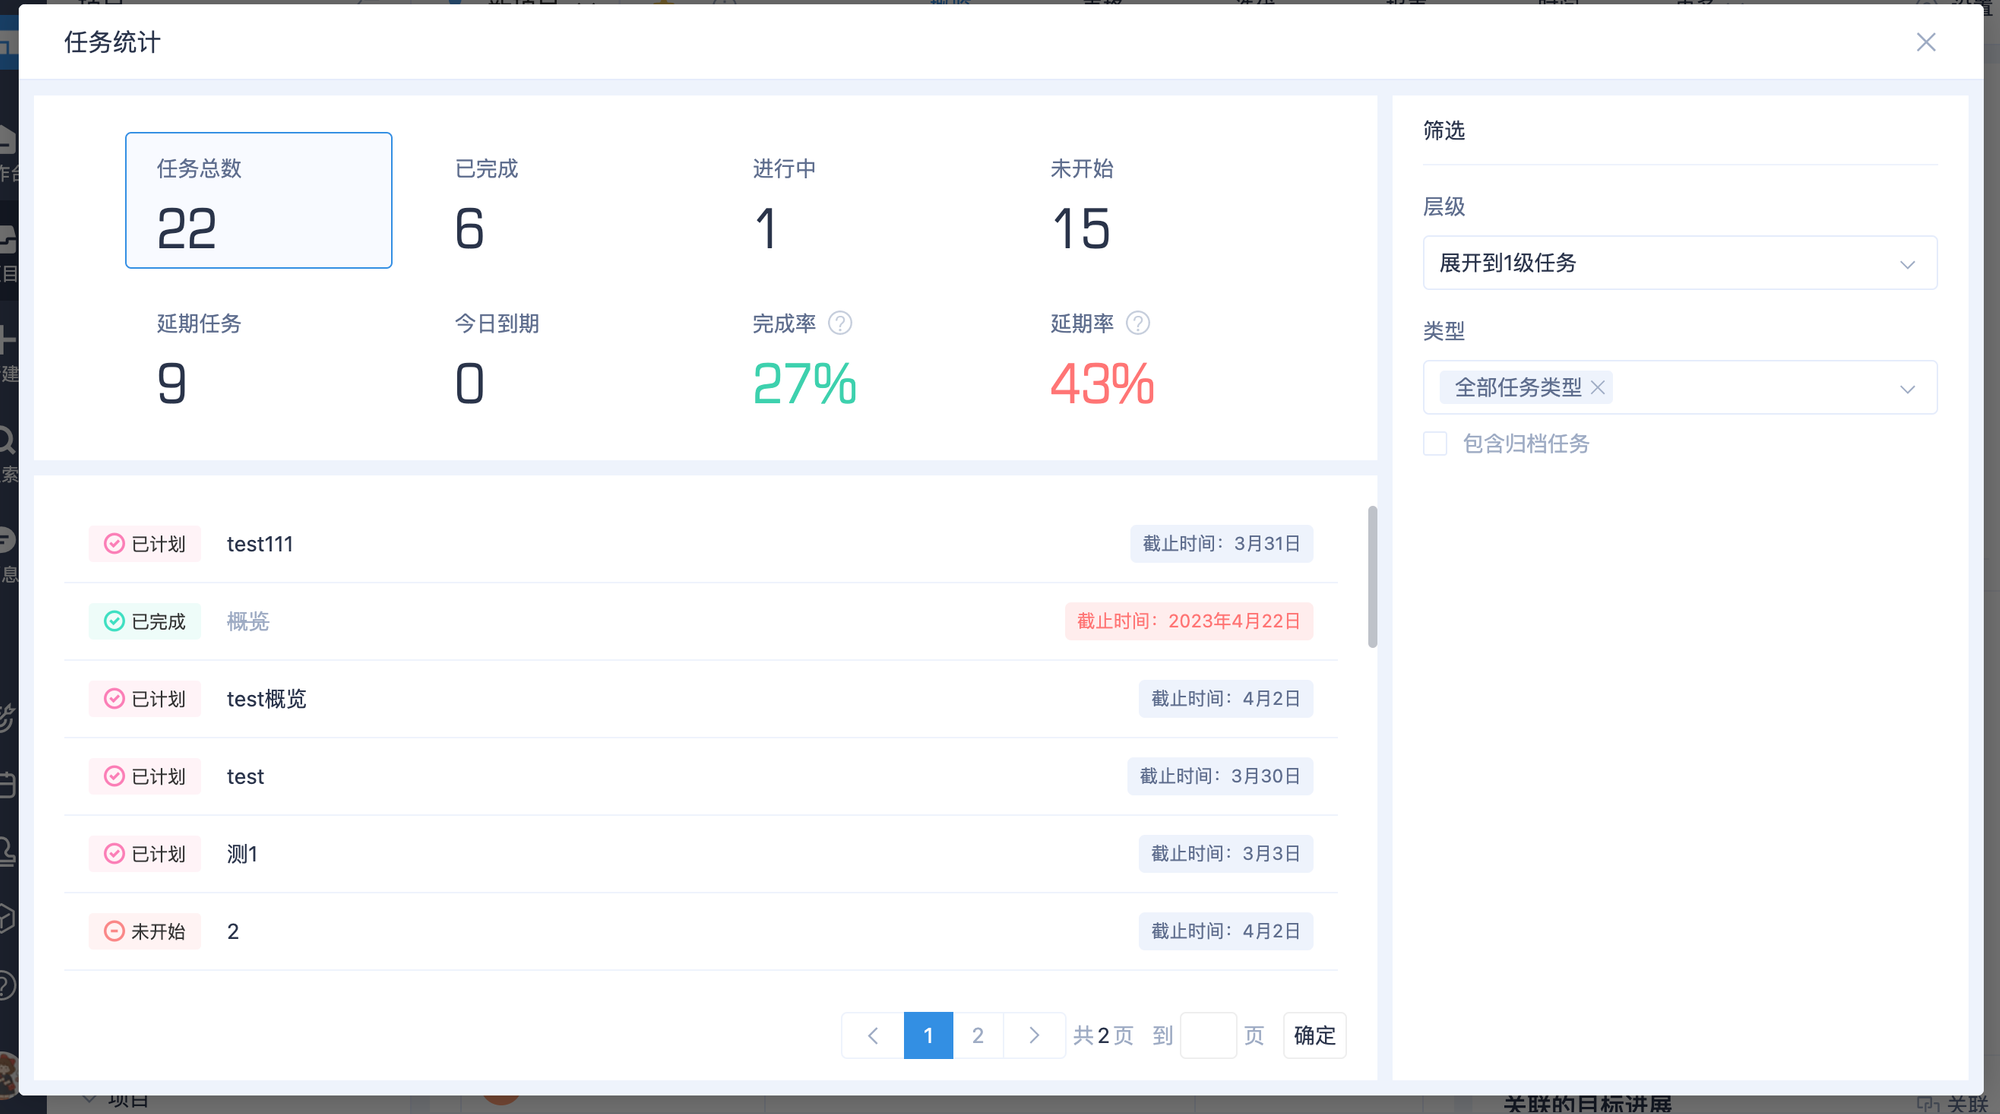The width and height of the screenshot is (2000, 1114).
Task: Open the 测1 task
Action: [242, 854]
